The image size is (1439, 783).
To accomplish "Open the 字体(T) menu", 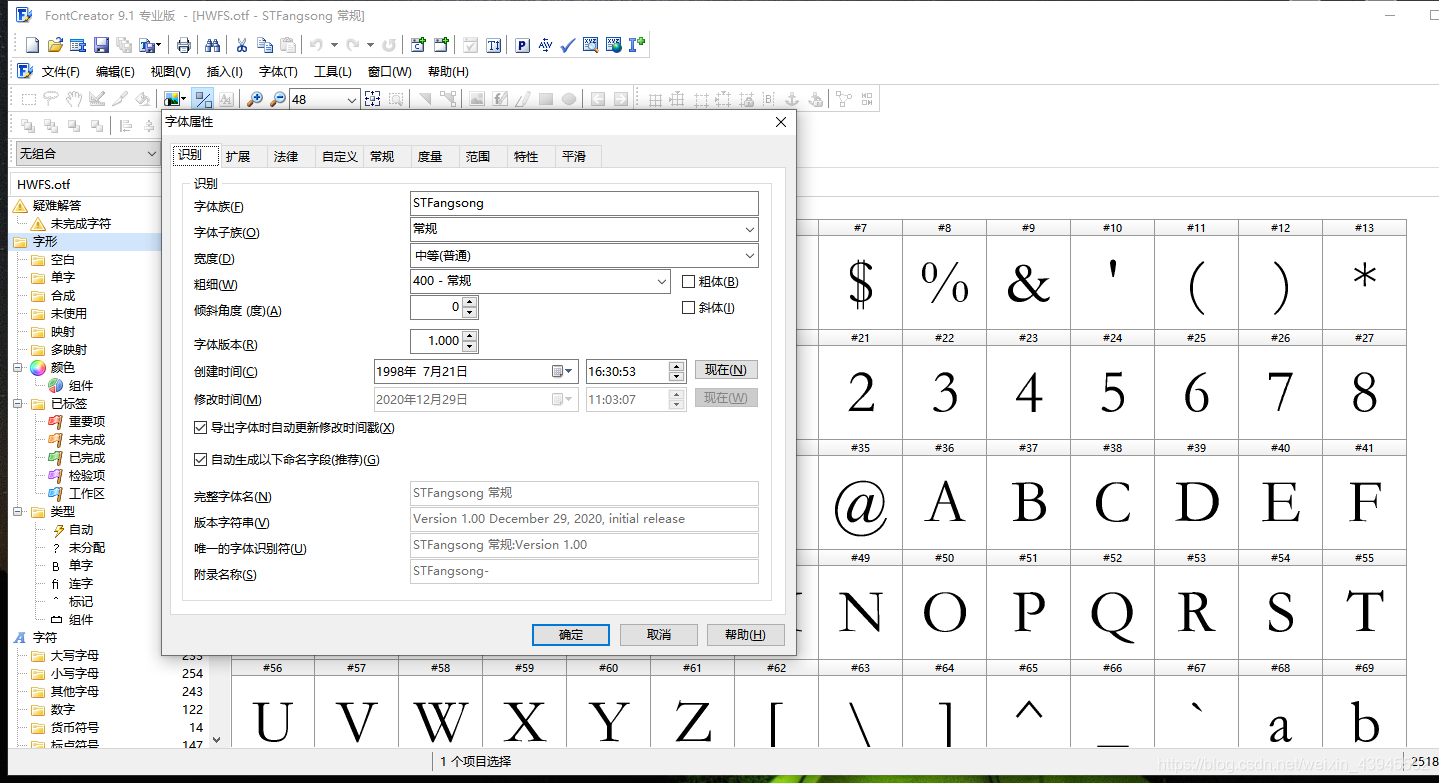I will (x=278, y=72).
